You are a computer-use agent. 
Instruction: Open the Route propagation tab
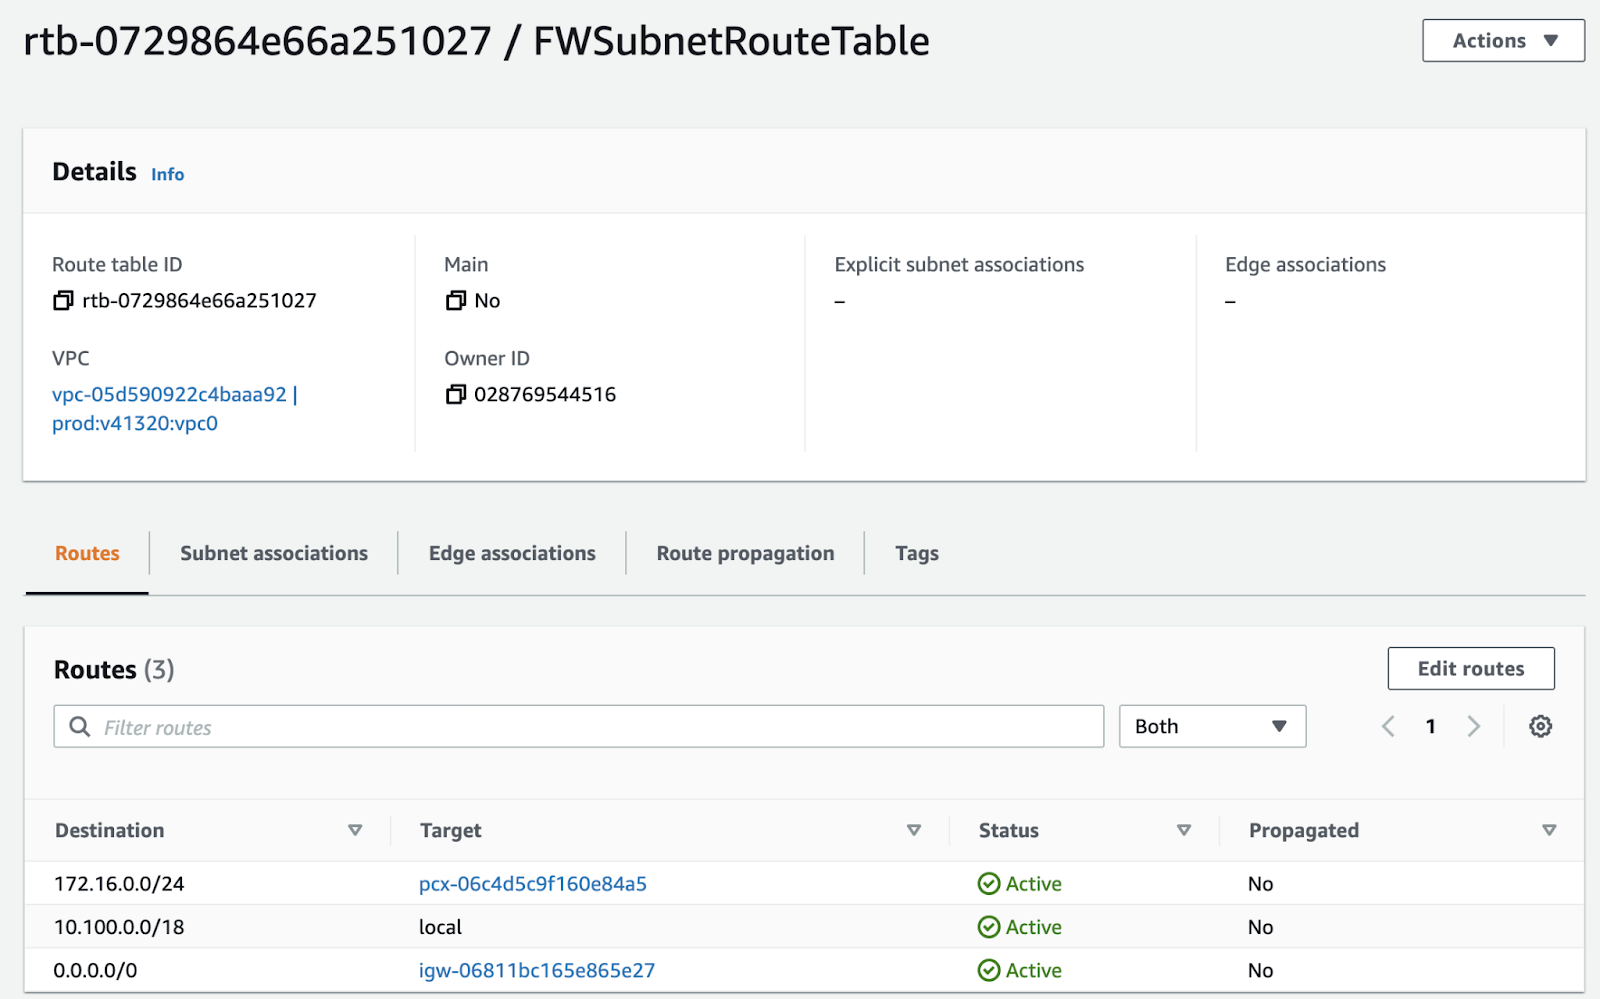[745, 554]
